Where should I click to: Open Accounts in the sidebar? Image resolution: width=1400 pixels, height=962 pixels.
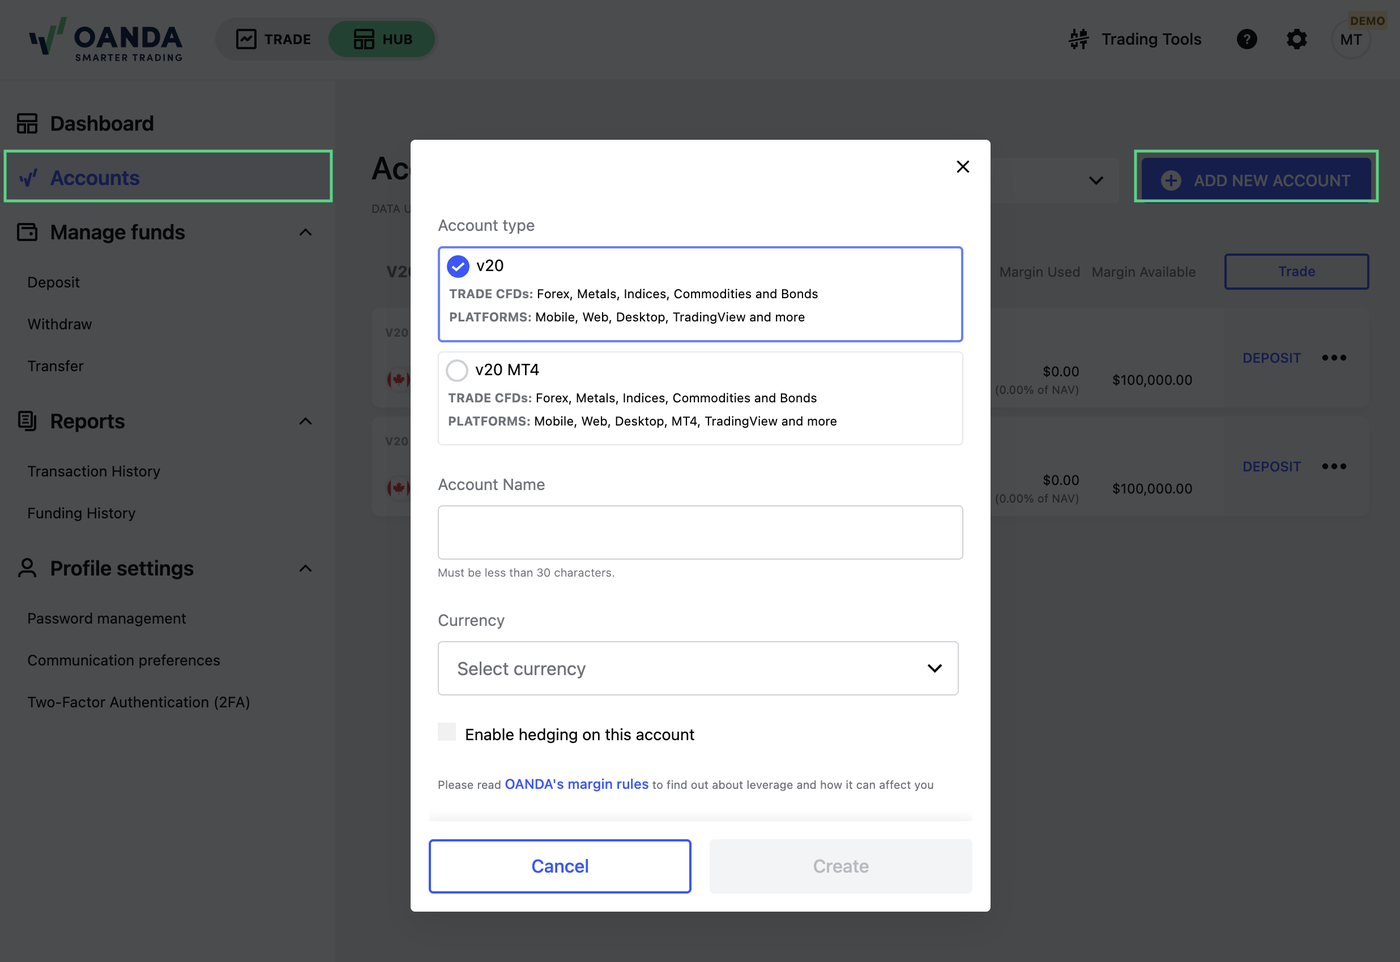pos(168,177)
